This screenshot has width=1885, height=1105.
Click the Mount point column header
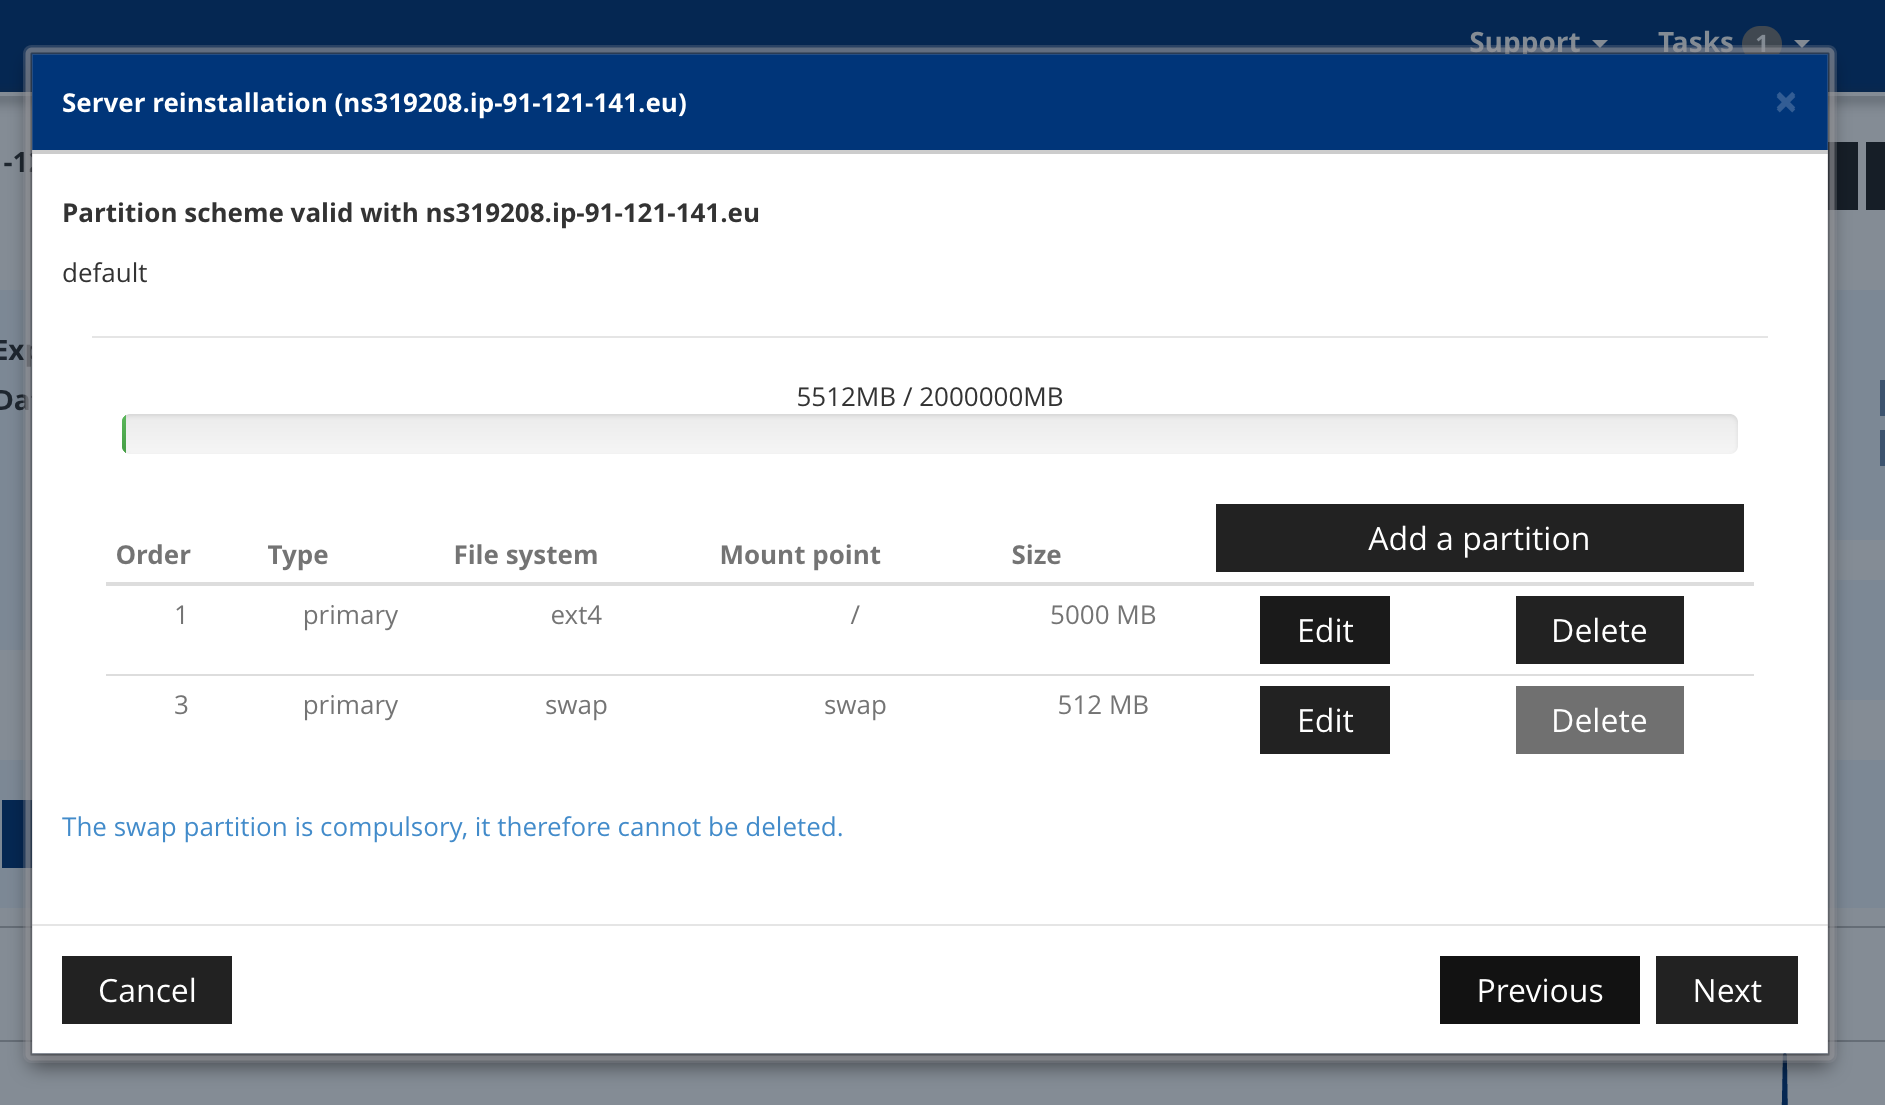pos(799,555)
